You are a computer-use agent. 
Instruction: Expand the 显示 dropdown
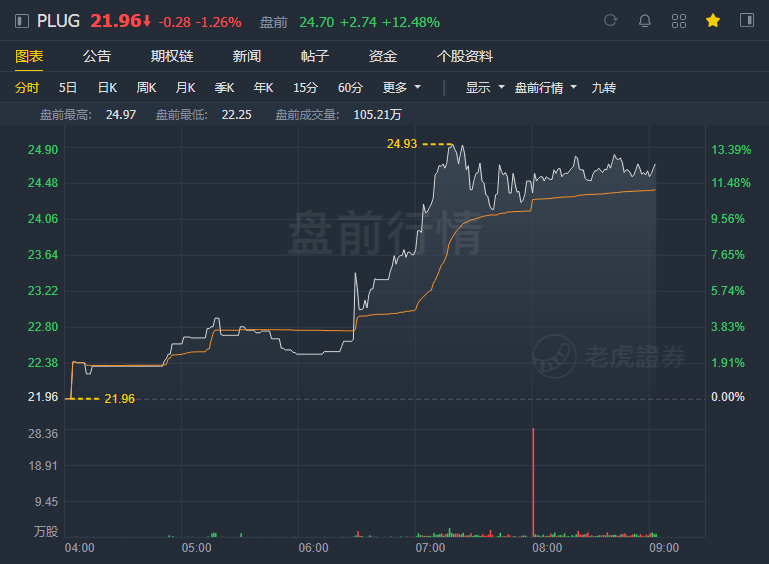click(x=485, y=88)
